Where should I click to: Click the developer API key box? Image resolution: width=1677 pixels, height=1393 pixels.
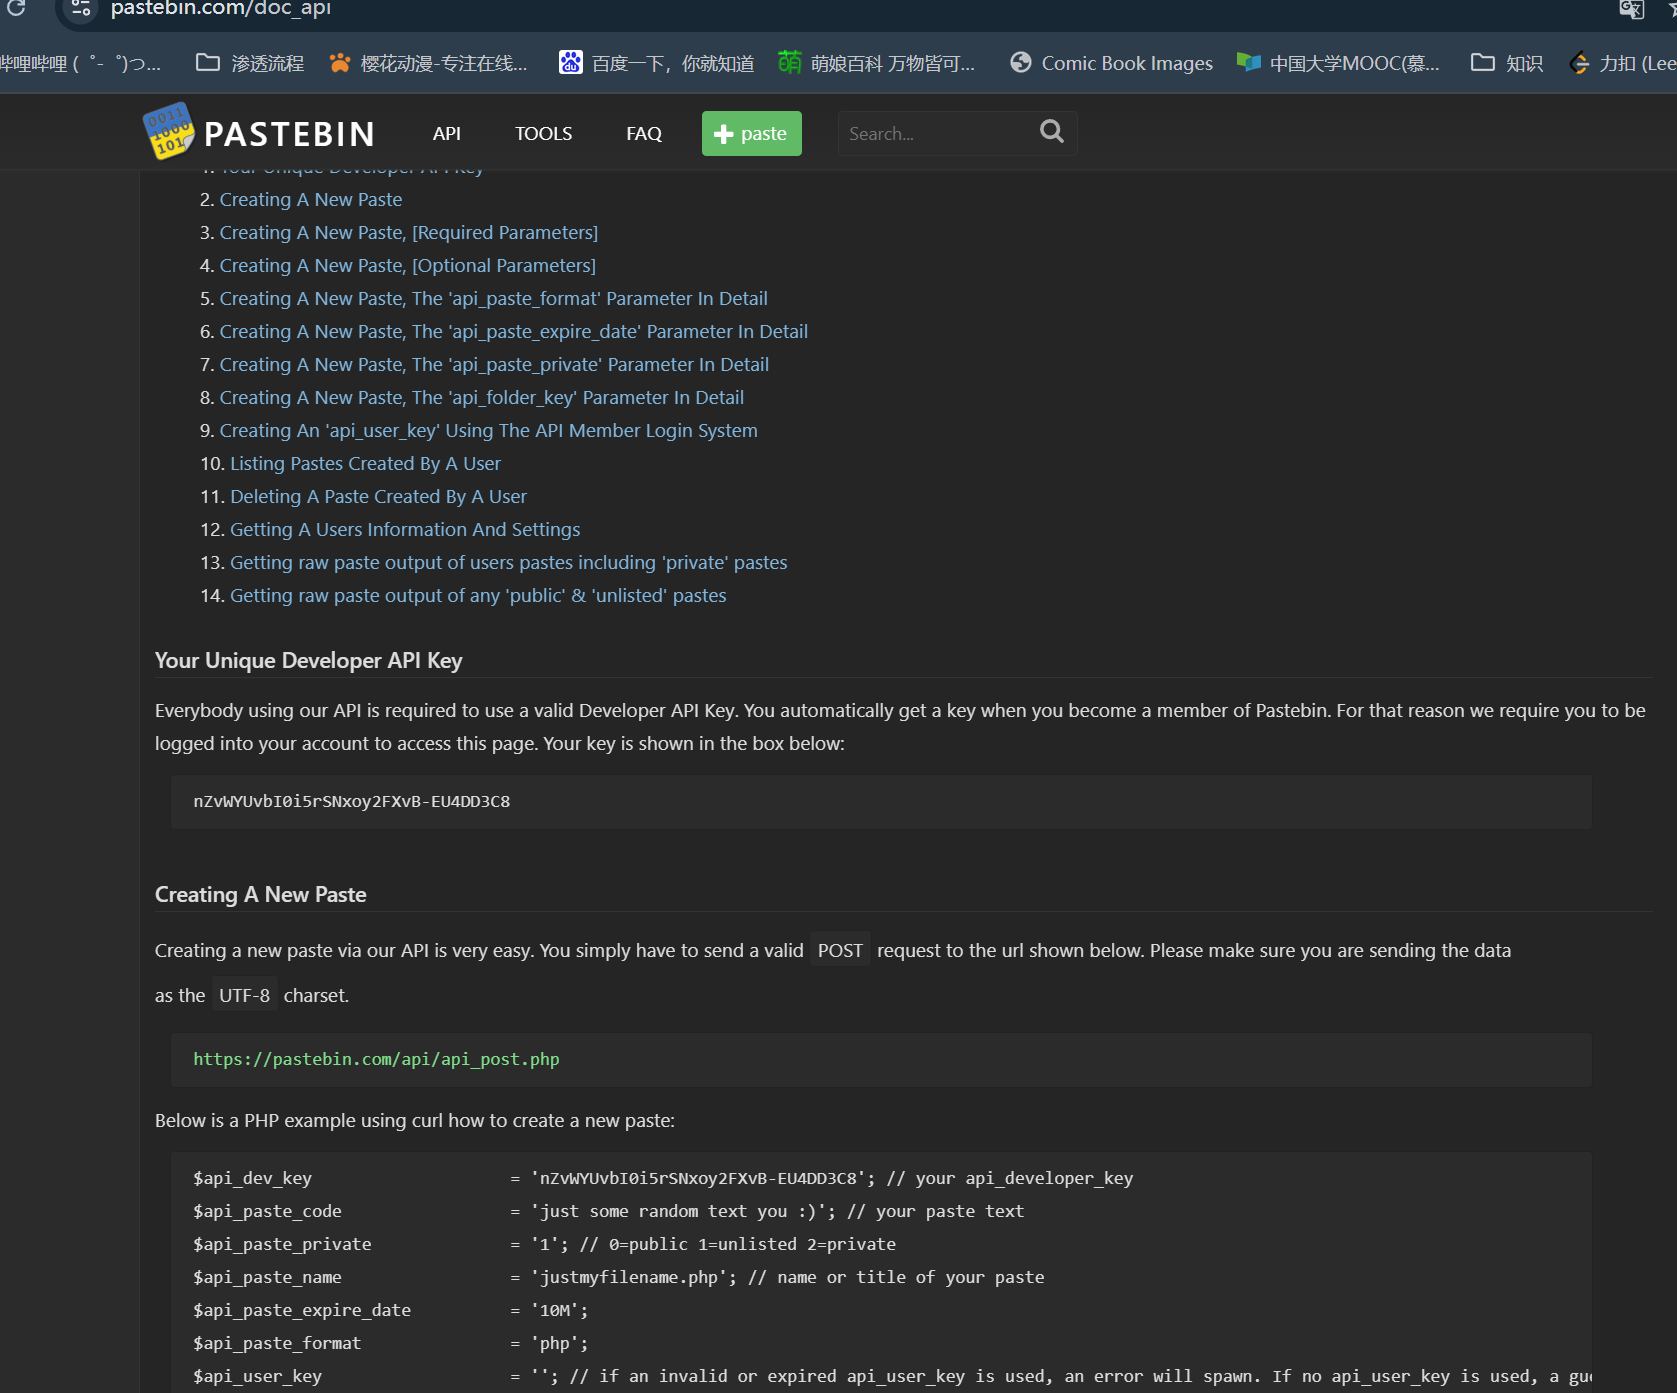pos(881,802)
